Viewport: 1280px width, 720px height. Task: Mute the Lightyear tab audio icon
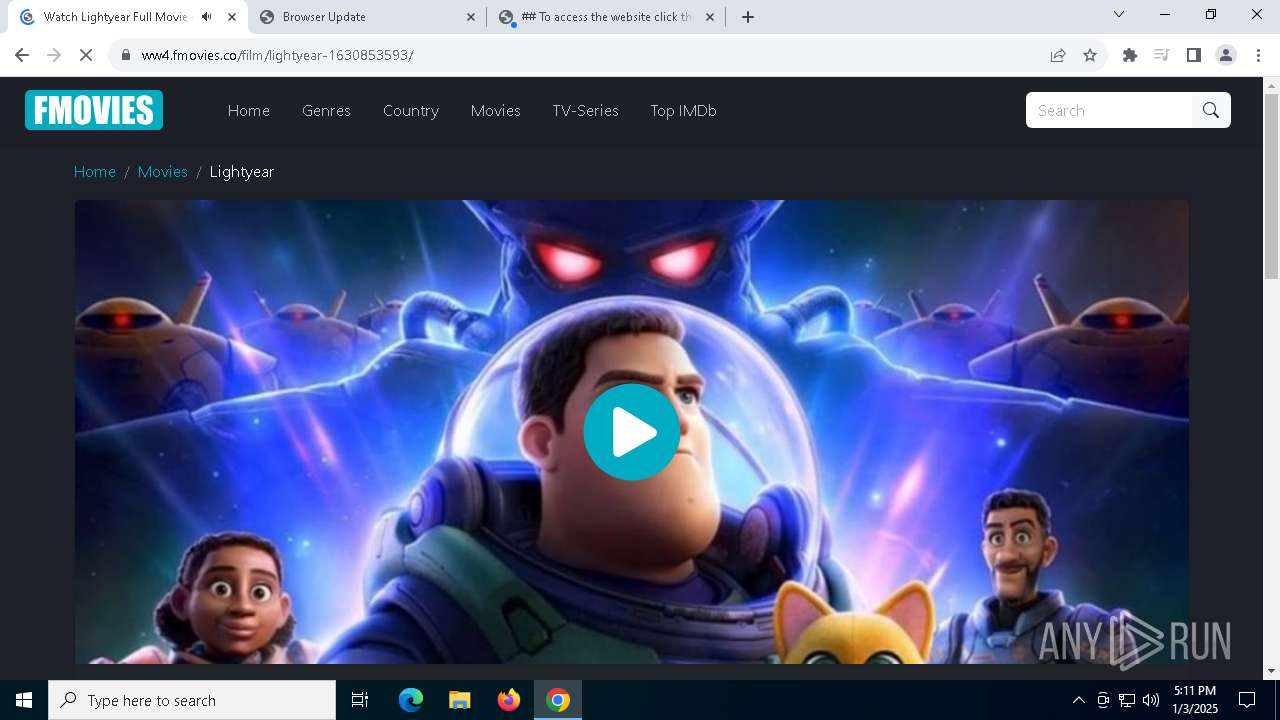(207, 17)
